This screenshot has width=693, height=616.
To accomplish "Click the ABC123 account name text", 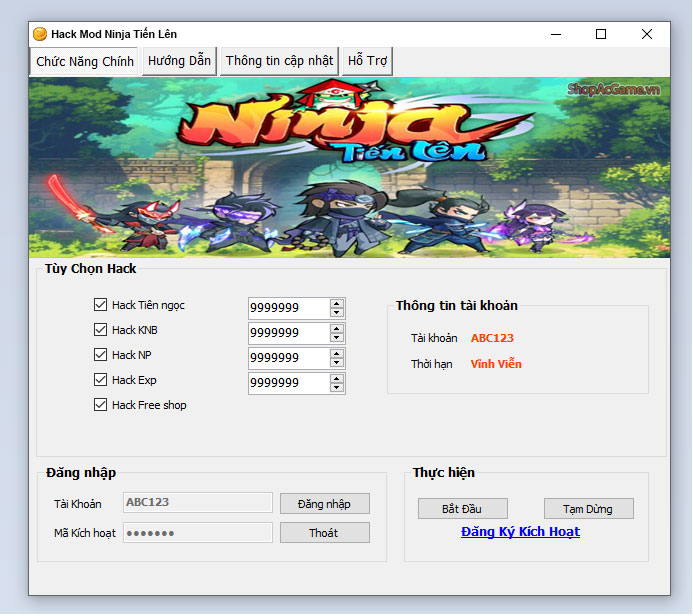I will pyautogui.click(x=492, y=338).
